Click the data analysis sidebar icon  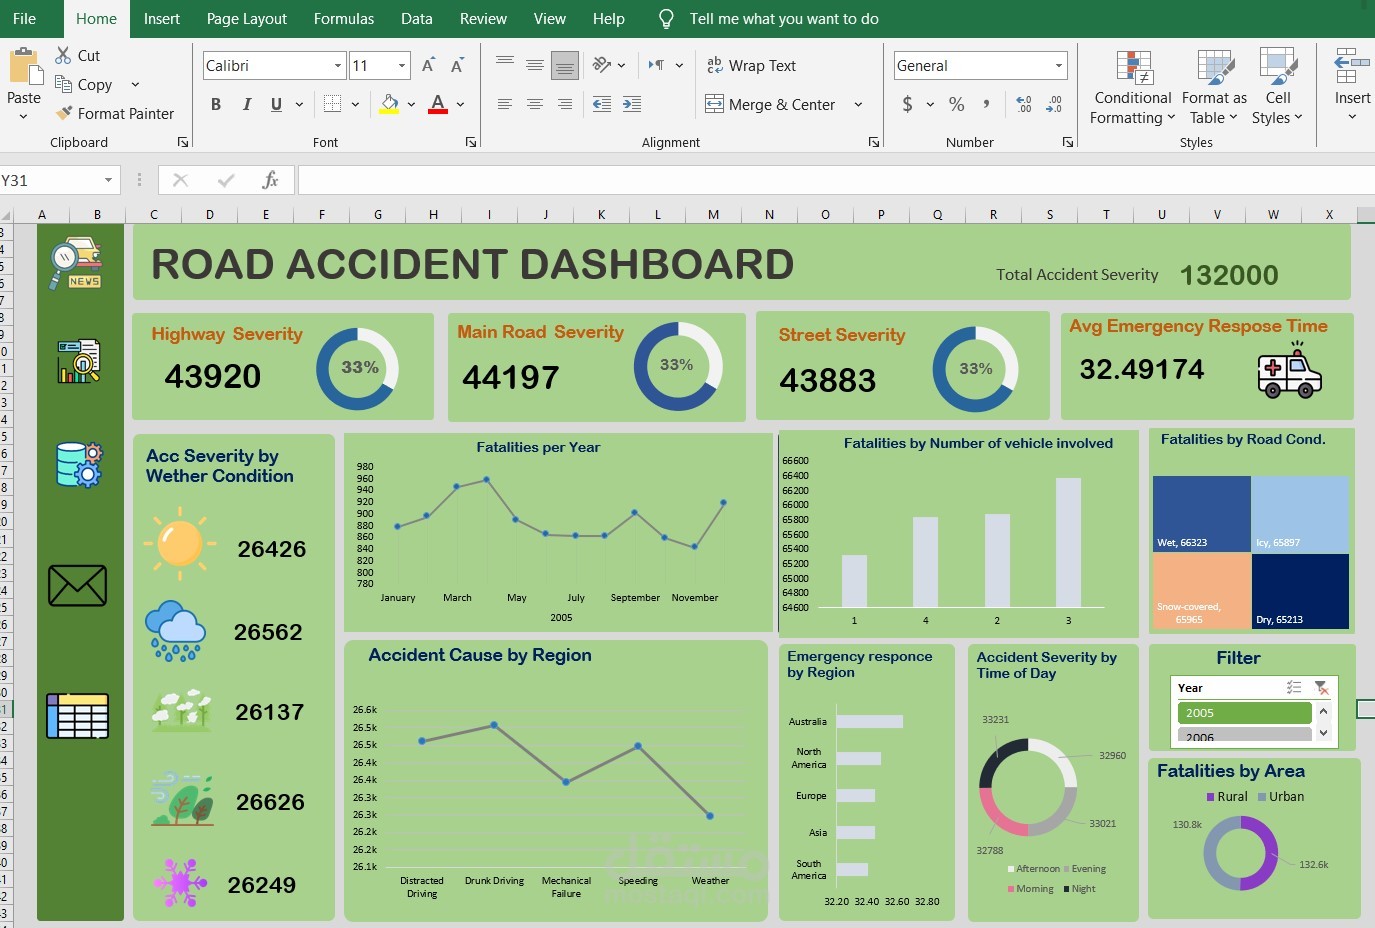pyautogui.click(x=78, y=361)
